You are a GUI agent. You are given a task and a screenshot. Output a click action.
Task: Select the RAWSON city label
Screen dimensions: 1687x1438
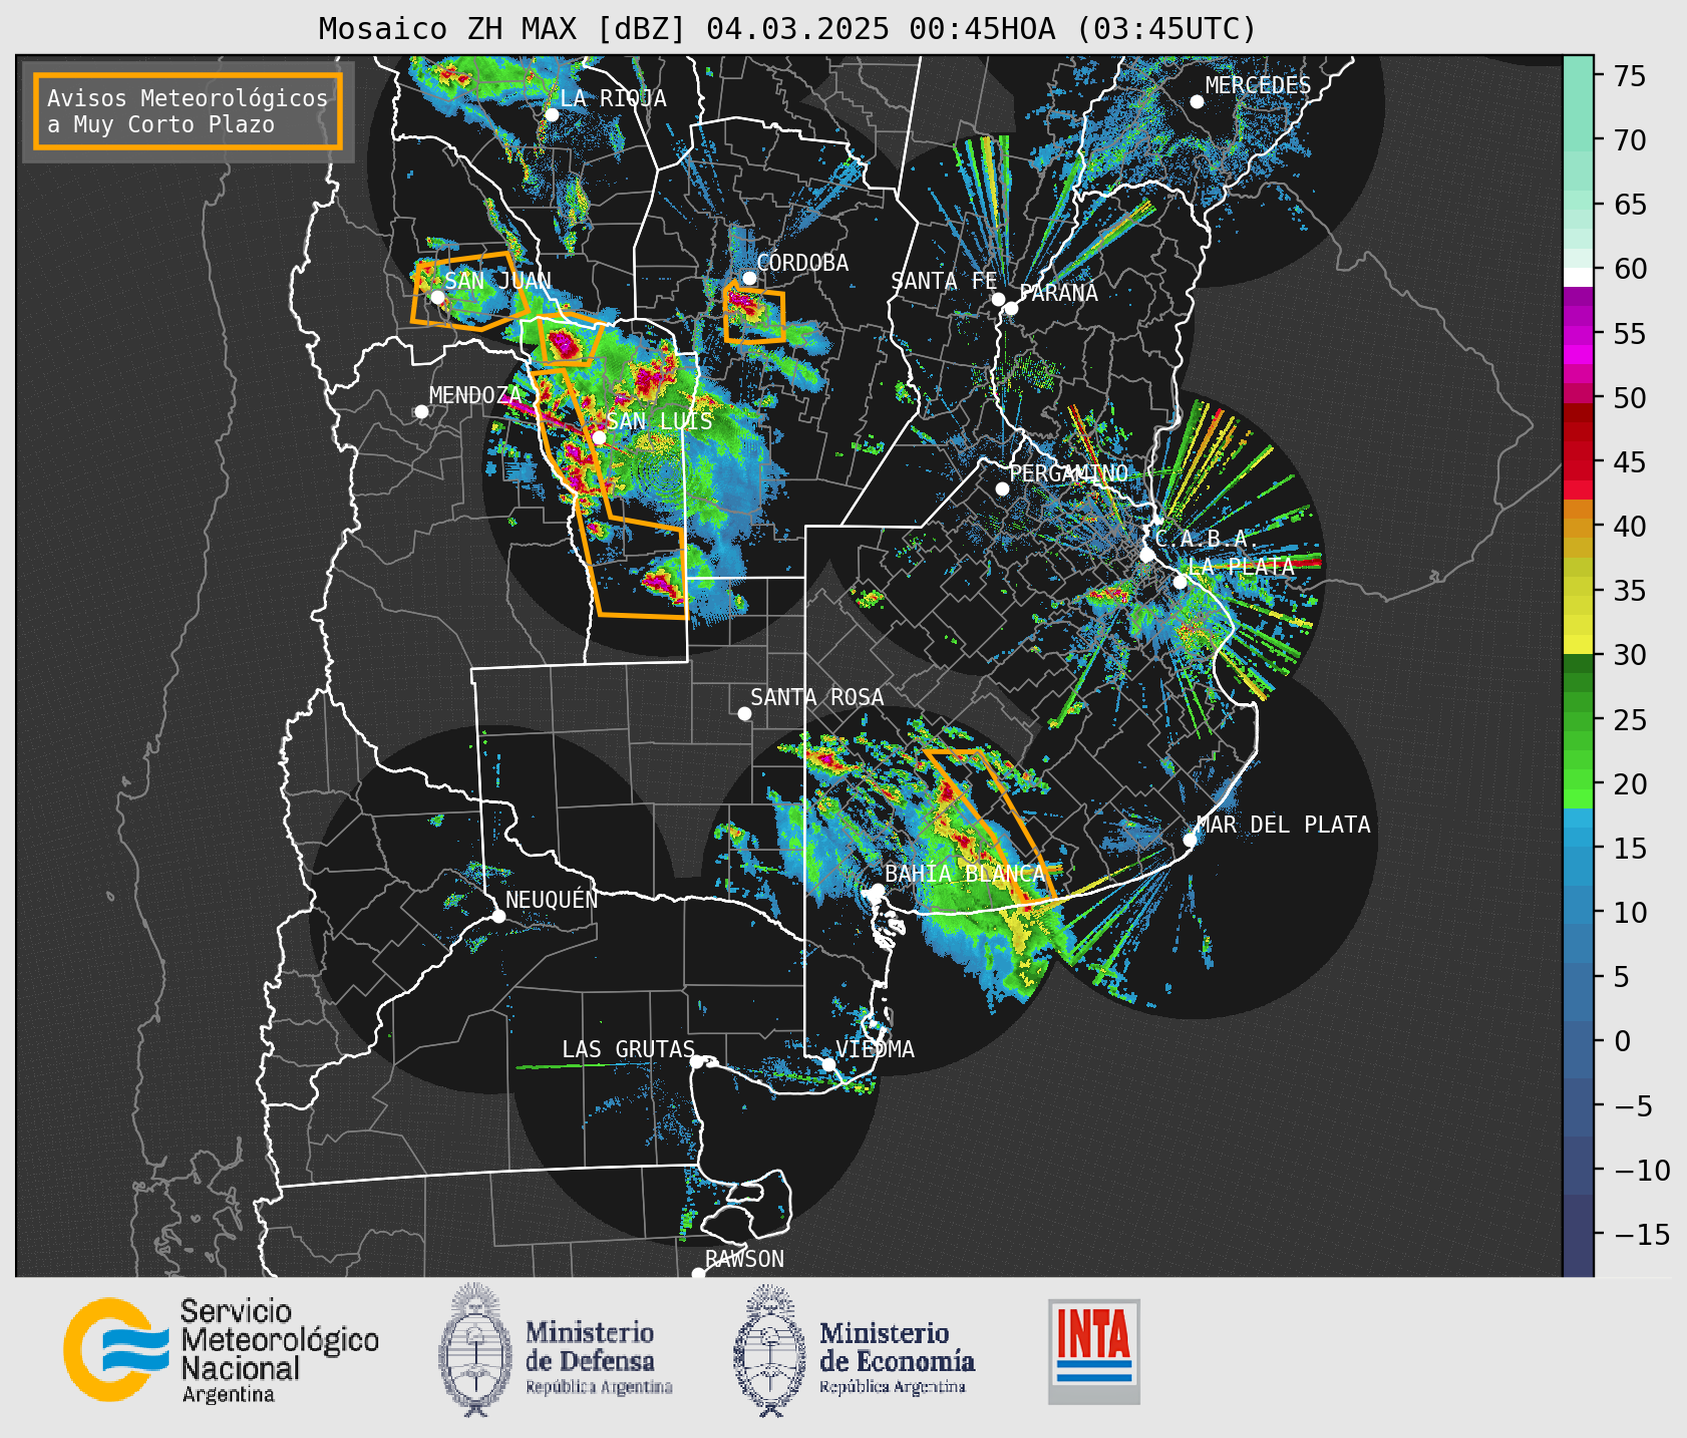[744, 1259]
